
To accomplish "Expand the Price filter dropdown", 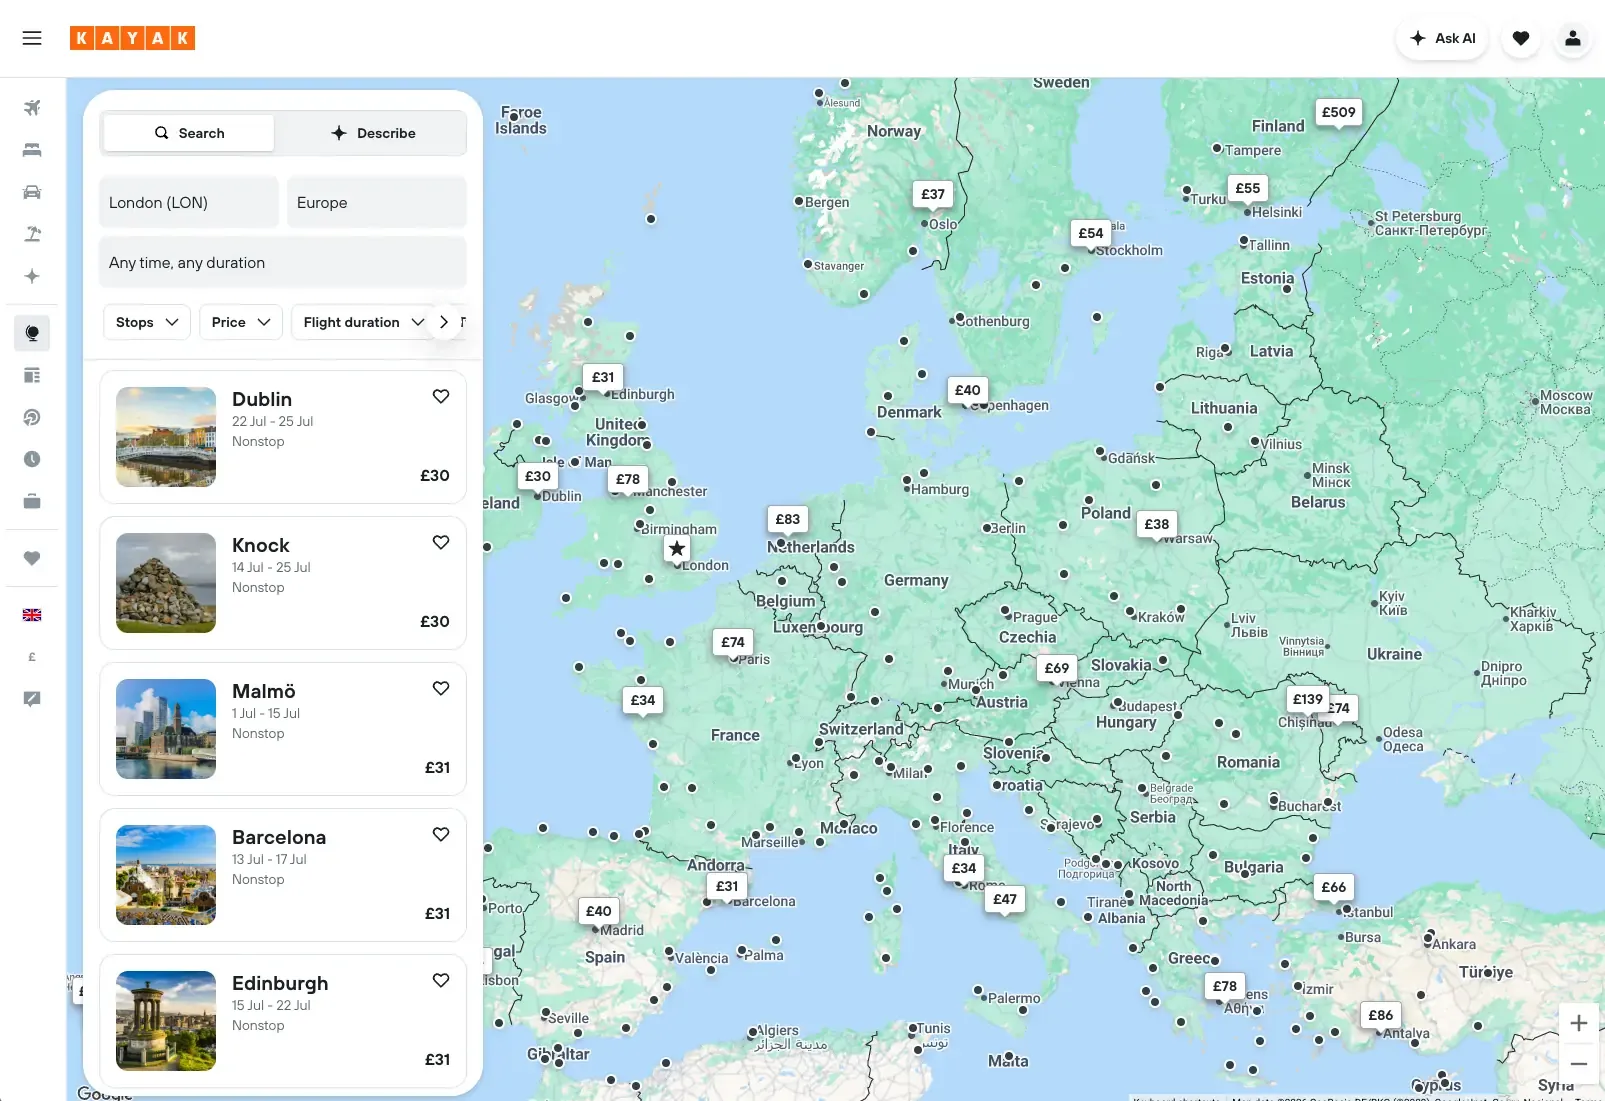I will [x=241, y=322].
